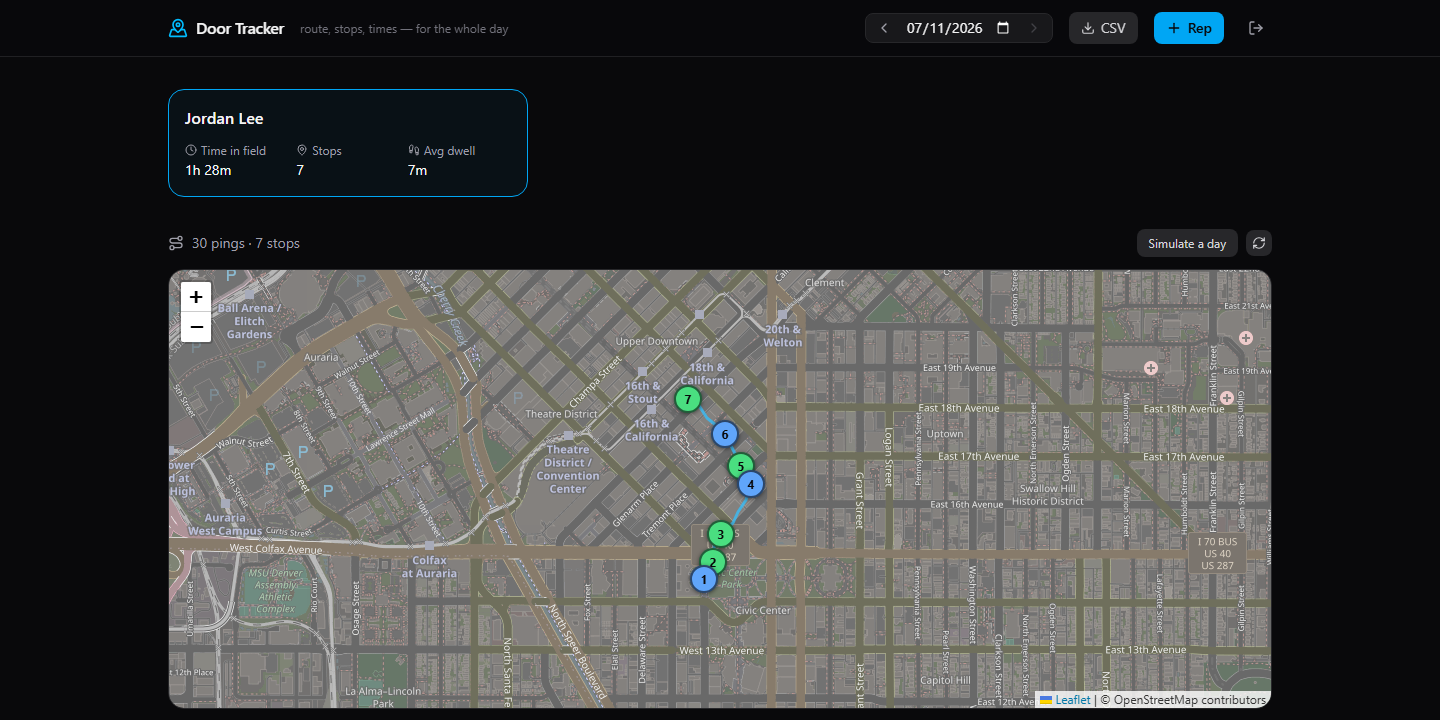Select stop marker 1 on map

pyautogui.click(x=704, y=579)
